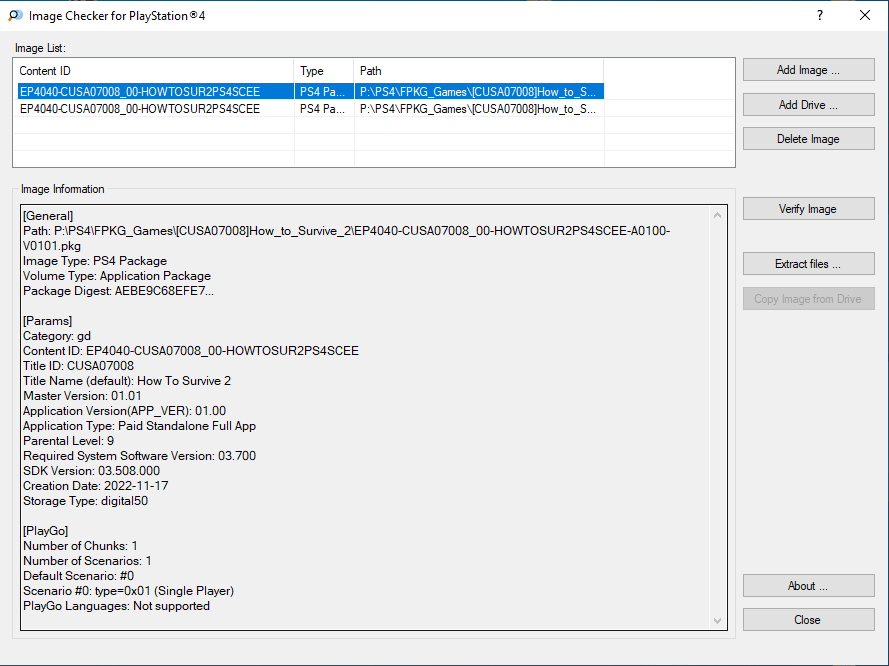889x666 pixels.
Task: Click the scroll up arrow in Image Information
Action: coord(717,215)
